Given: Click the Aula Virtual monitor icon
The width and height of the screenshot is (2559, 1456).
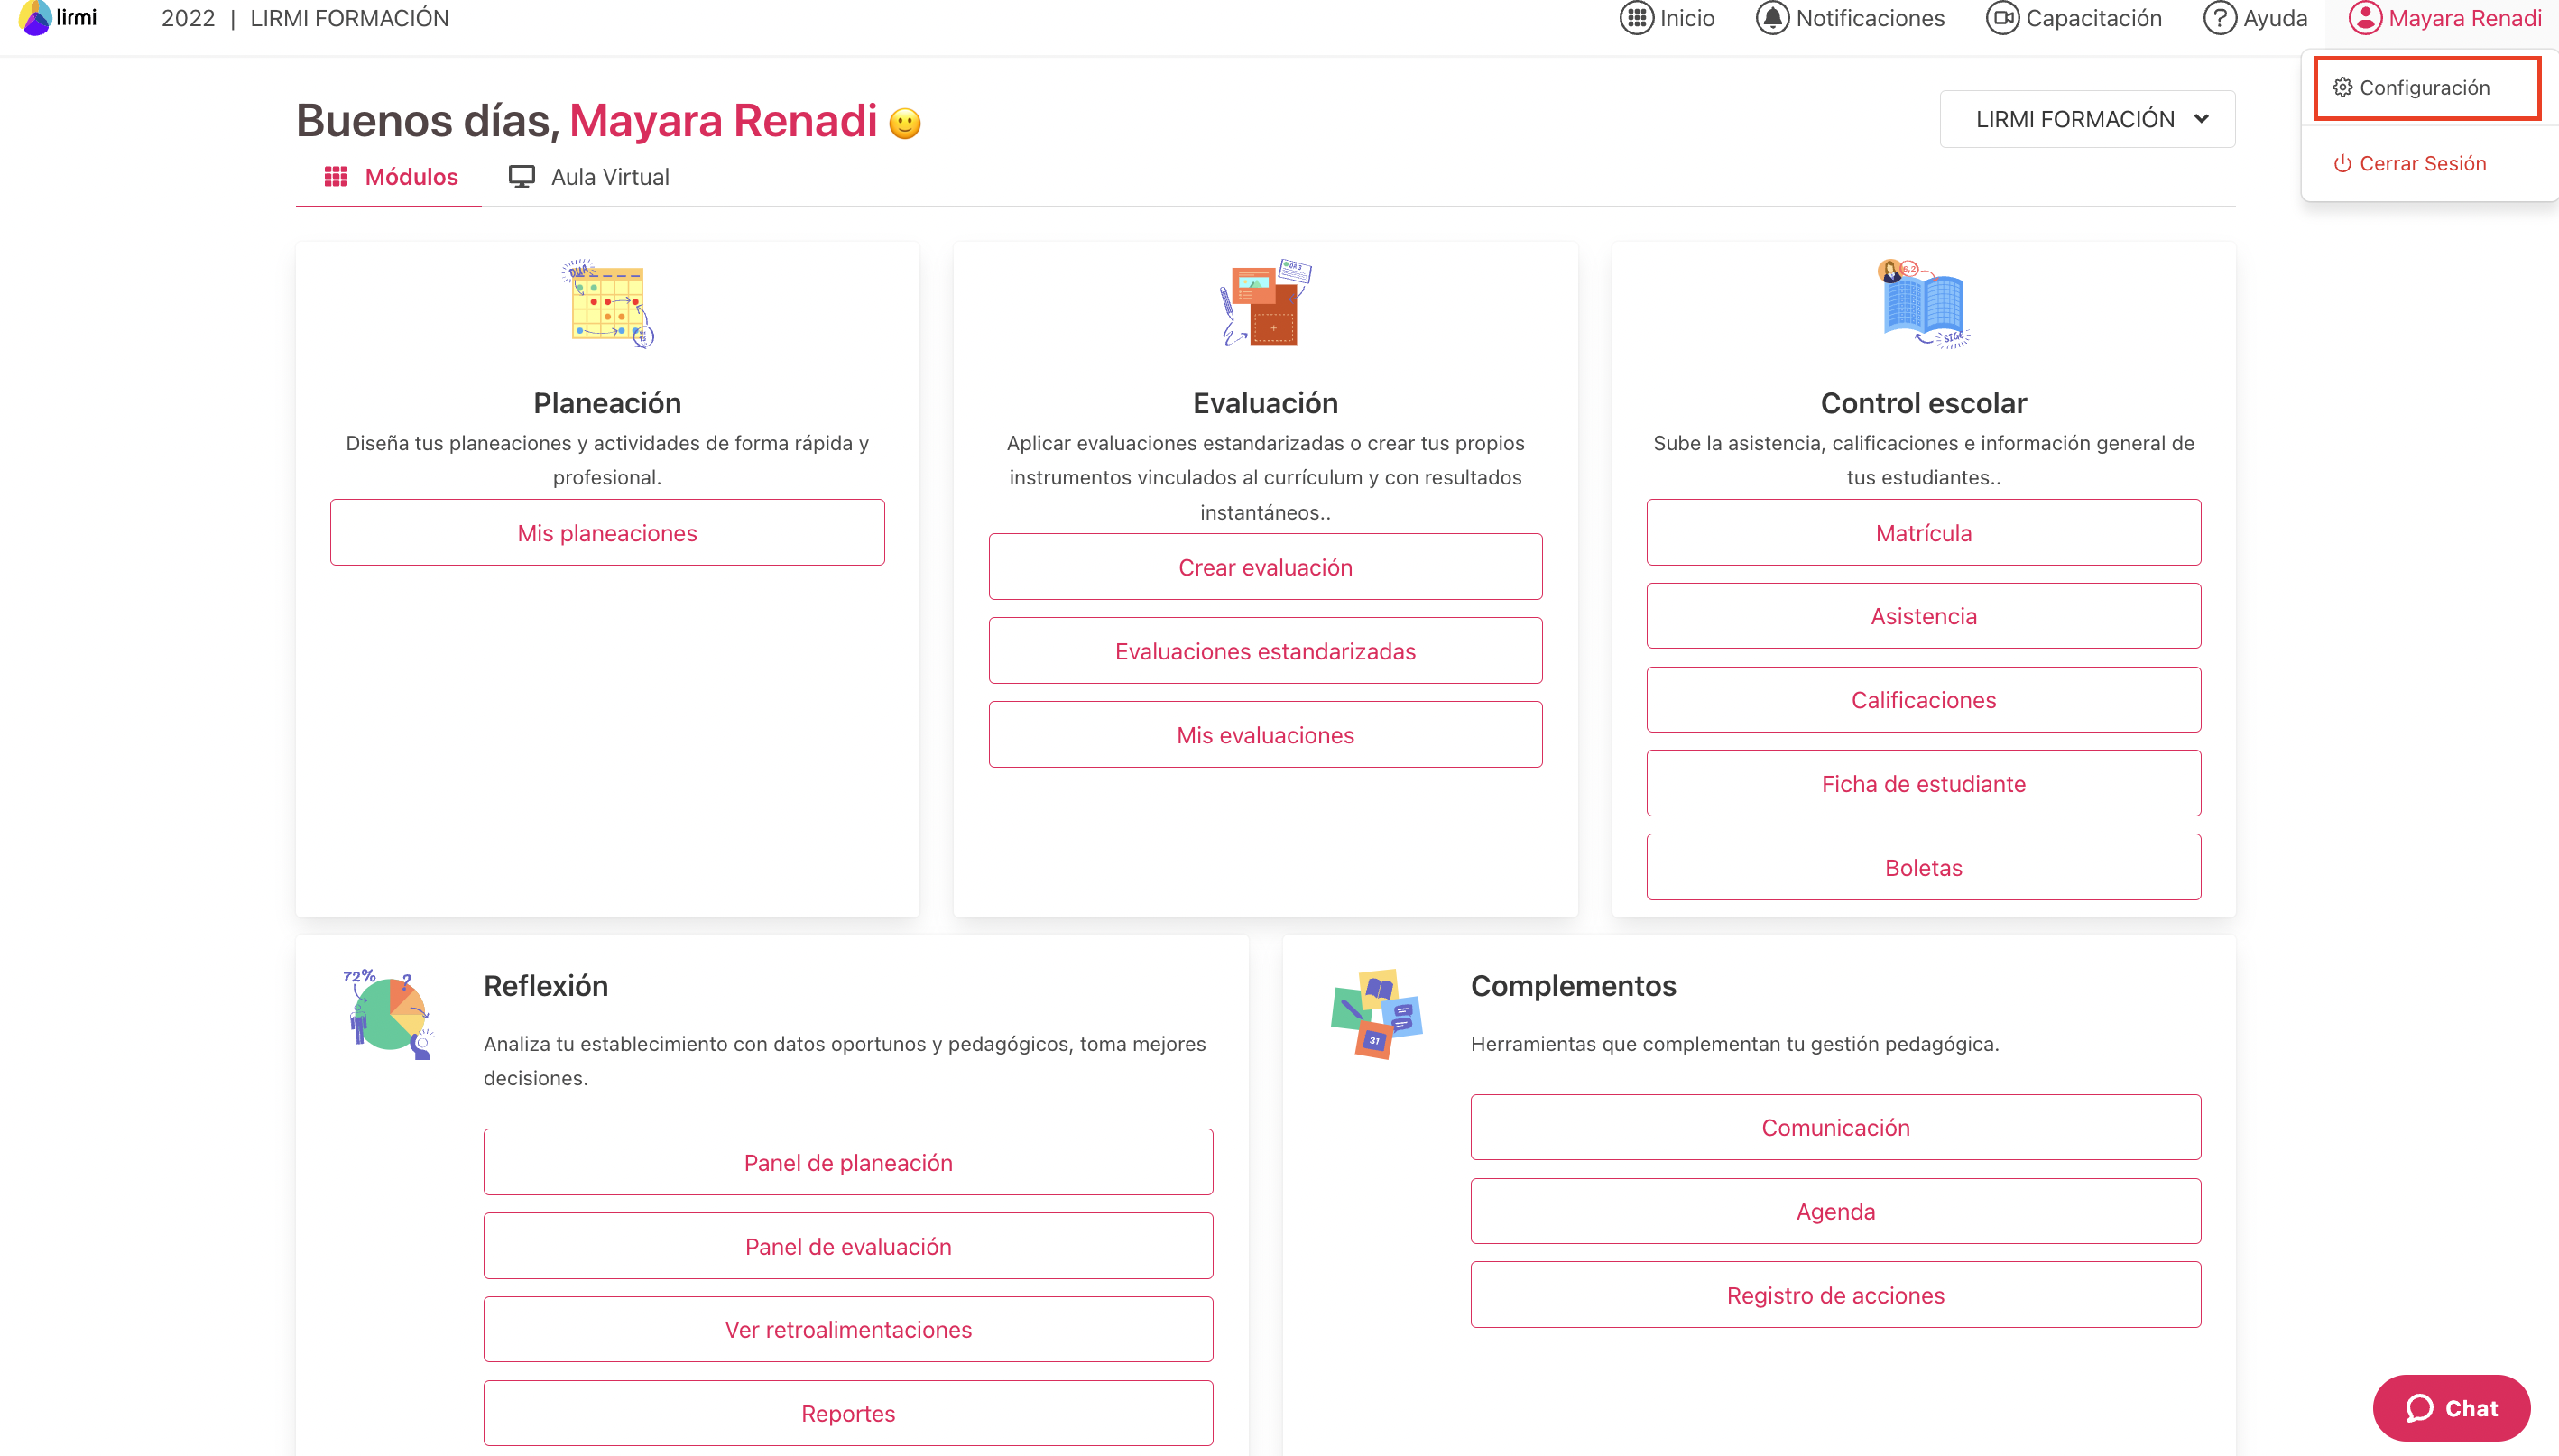Looking at the screenshot, I should coord(521,177).
